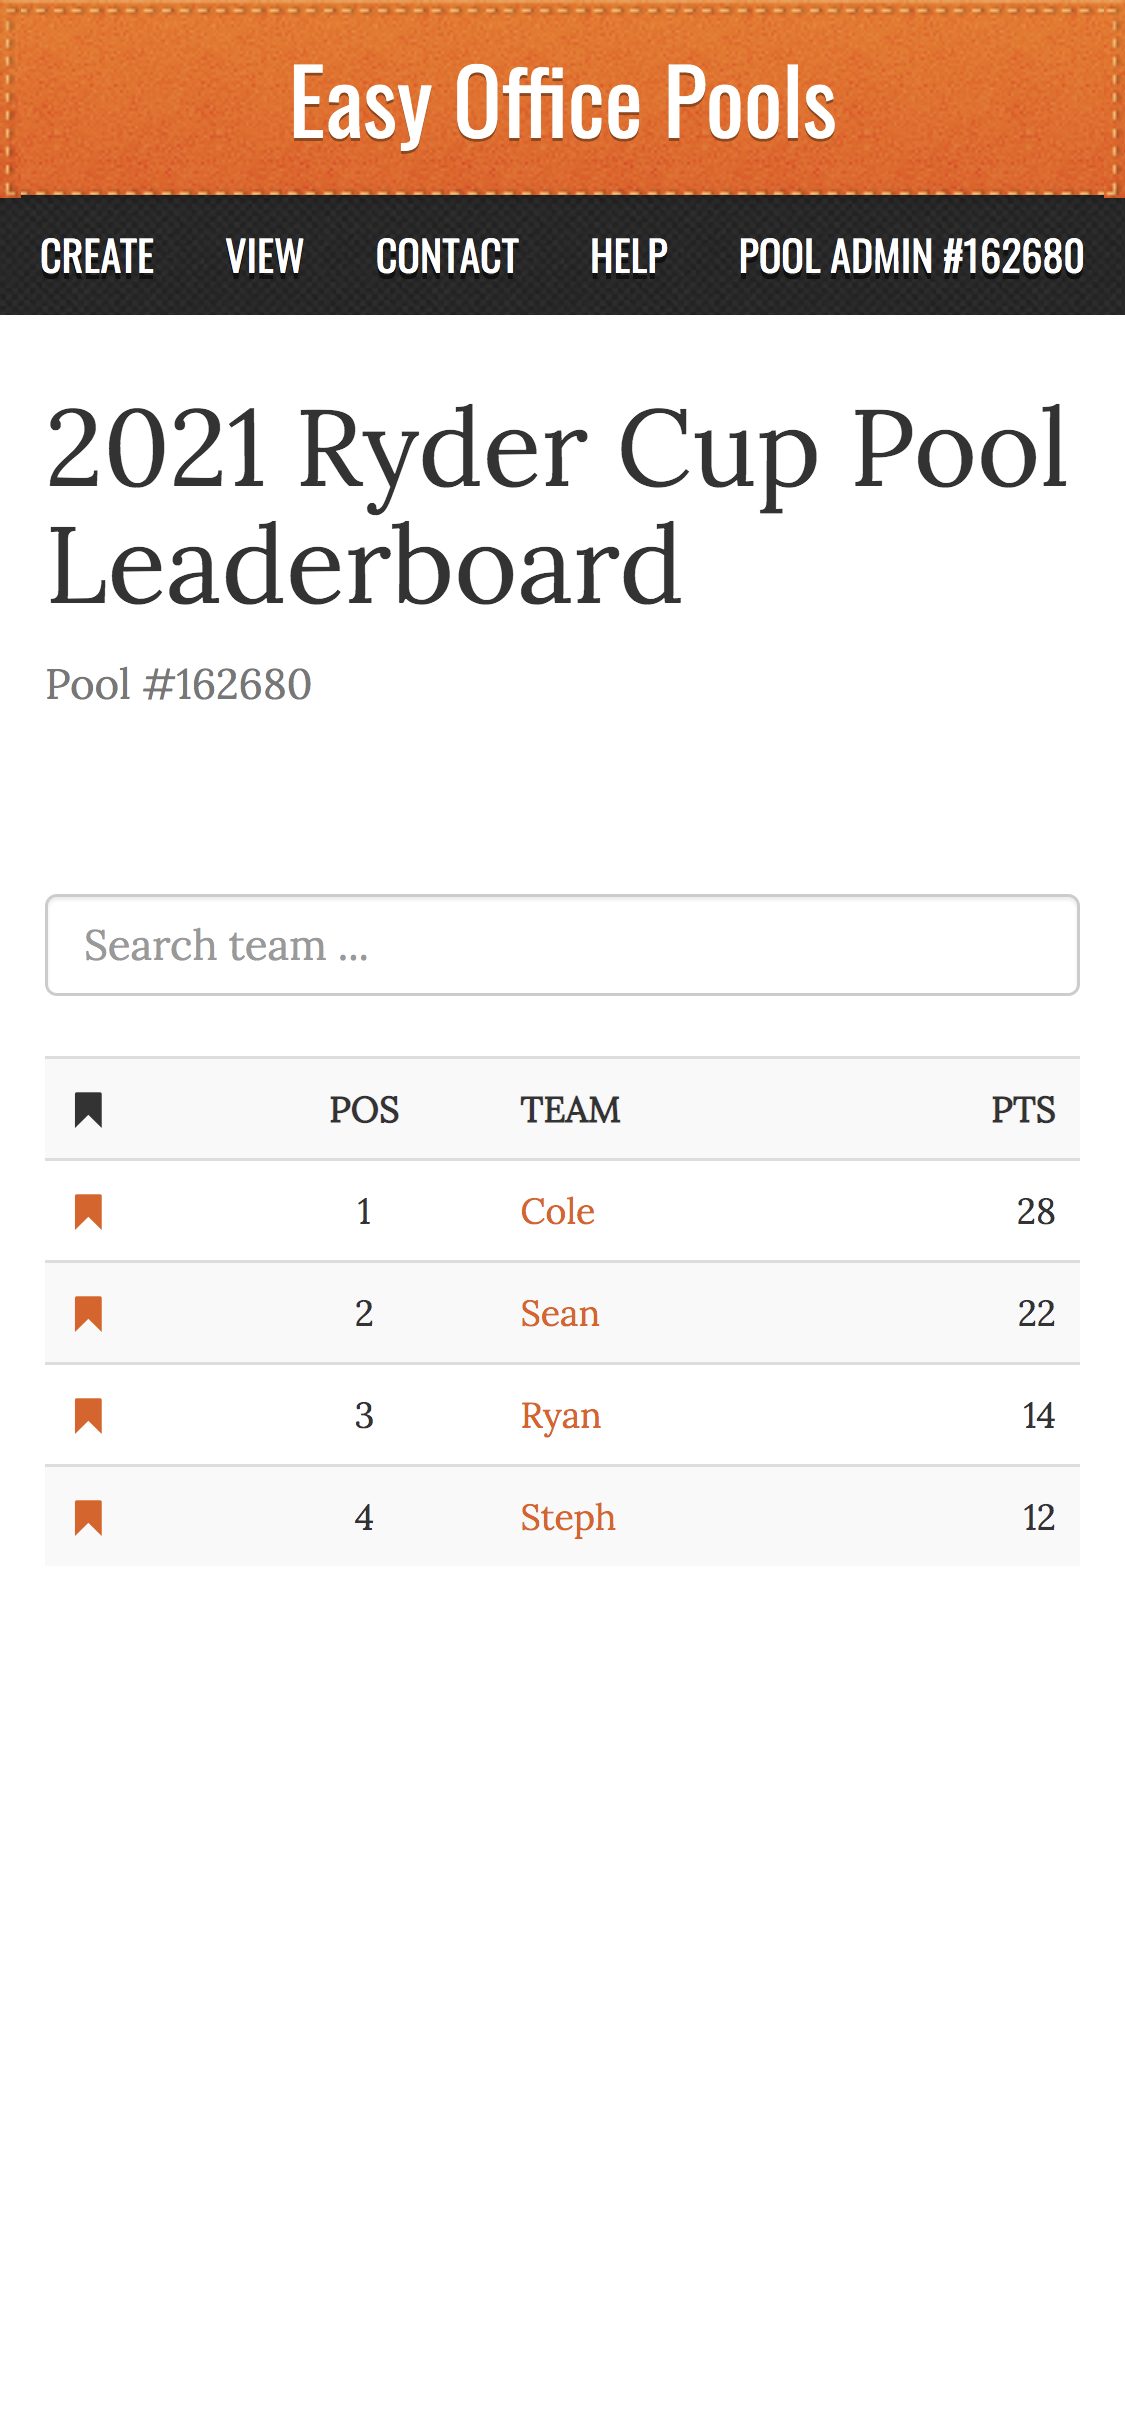Click the Steph team name
Viewport: 1125px width, 2435px height.
click(x=567, y=1517)
